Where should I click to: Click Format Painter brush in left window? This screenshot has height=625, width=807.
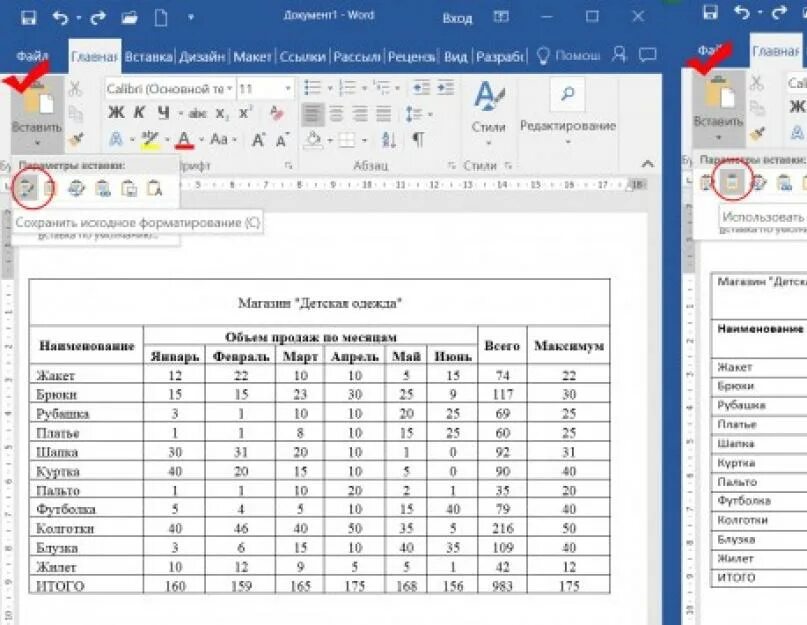76,139
